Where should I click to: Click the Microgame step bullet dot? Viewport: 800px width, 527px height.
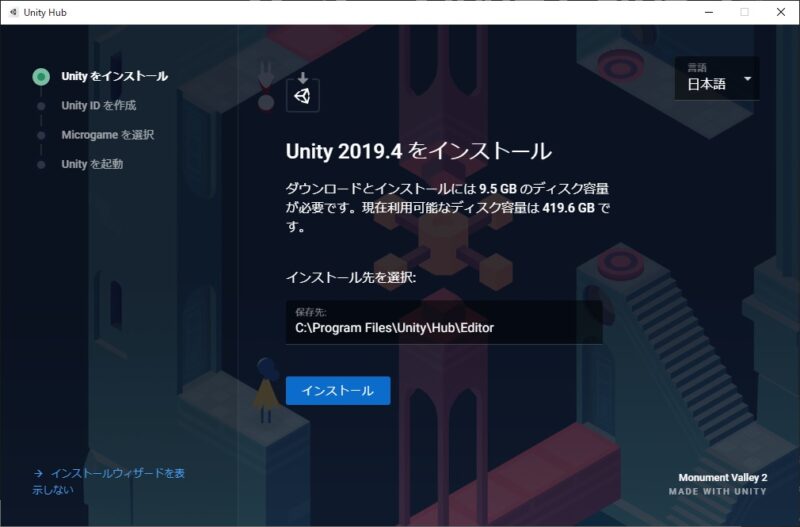pyautogui.click(x=41, y=135)
